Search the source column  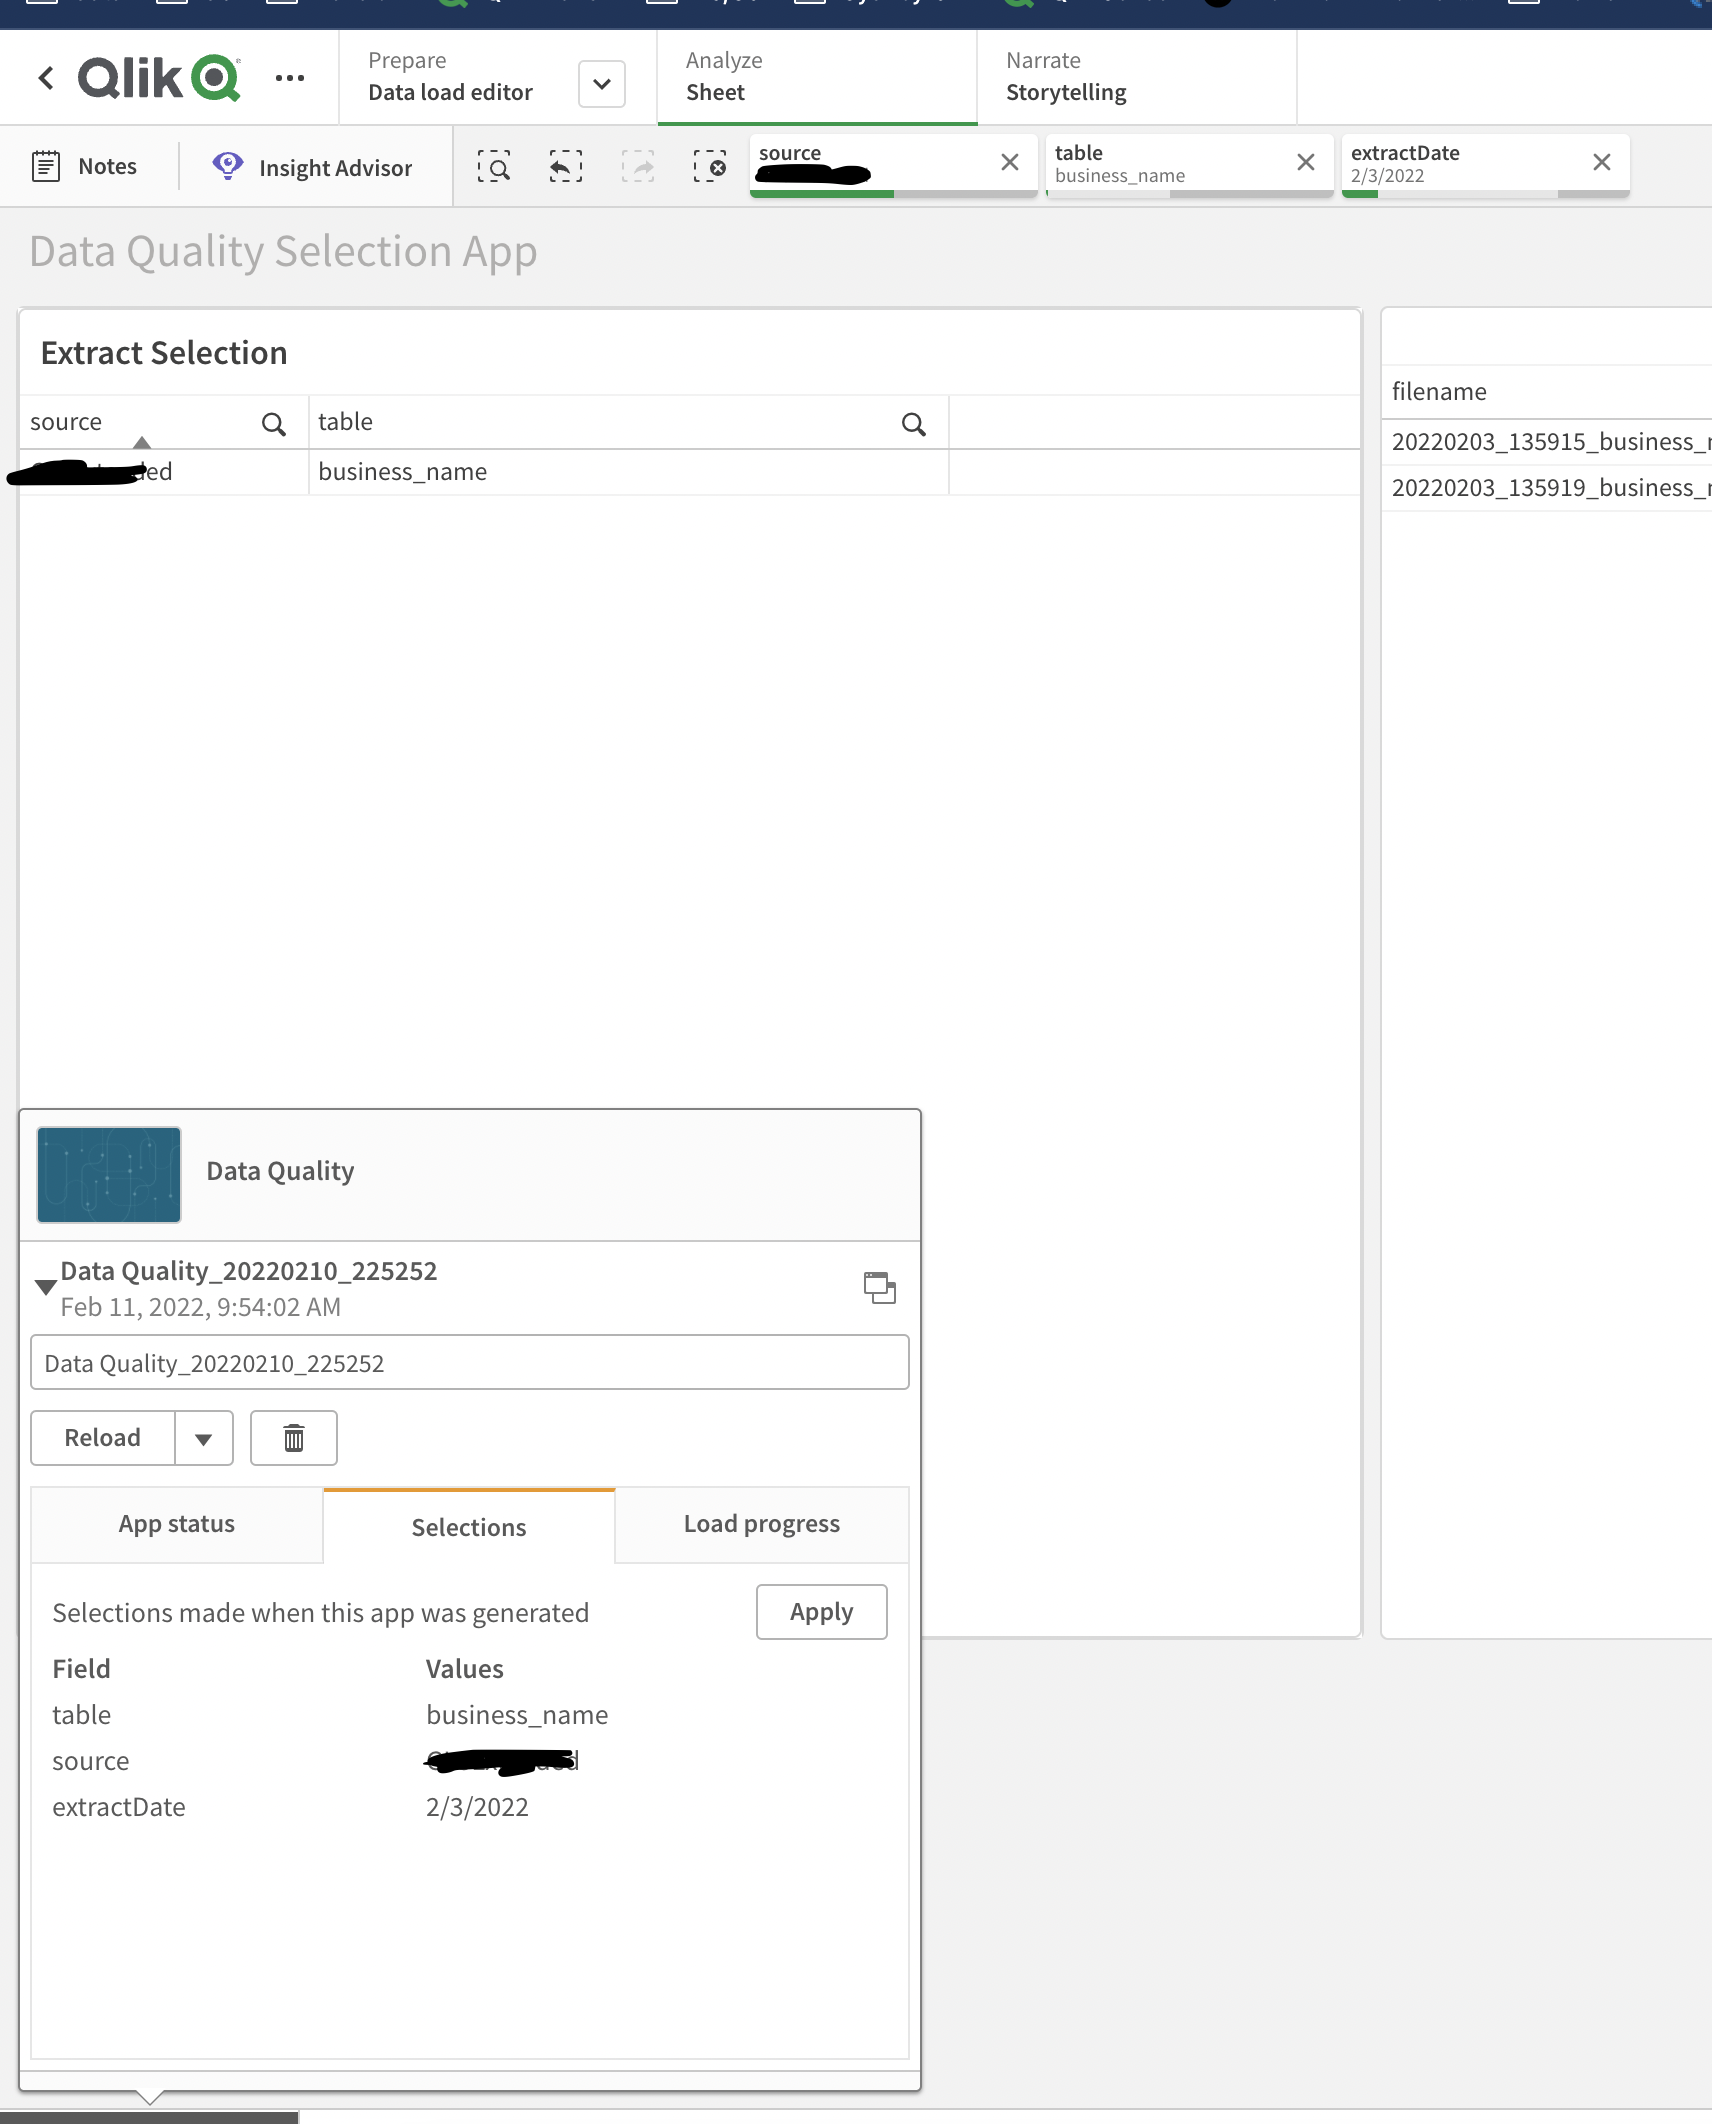(x=273, y=424)
